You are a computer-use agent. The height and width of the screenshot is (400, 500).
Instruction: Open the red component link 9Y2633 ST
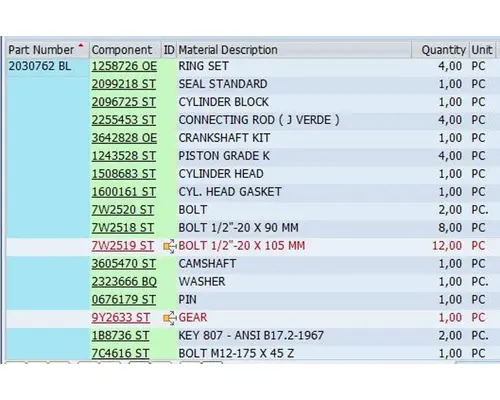[x=121, y=317]
